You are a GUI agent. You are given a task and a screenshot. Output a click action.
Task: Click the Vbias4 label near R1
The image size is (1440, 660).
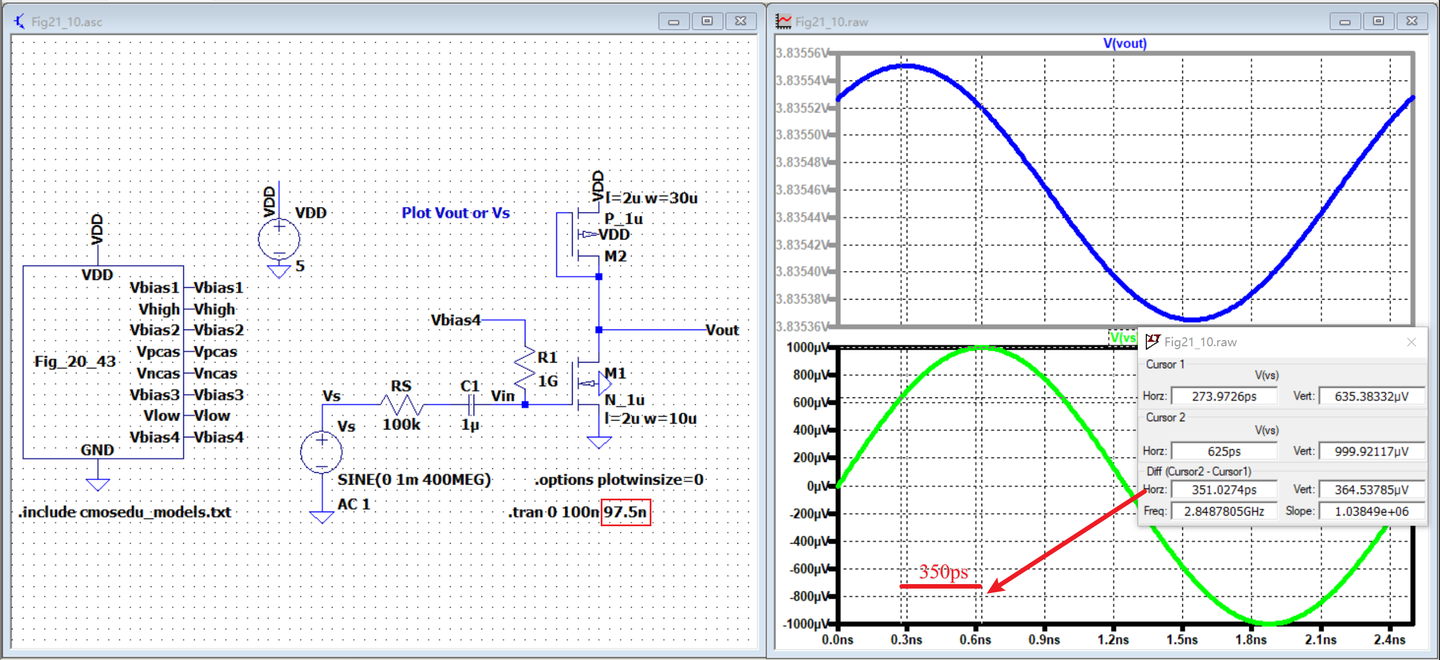(456, 320)
